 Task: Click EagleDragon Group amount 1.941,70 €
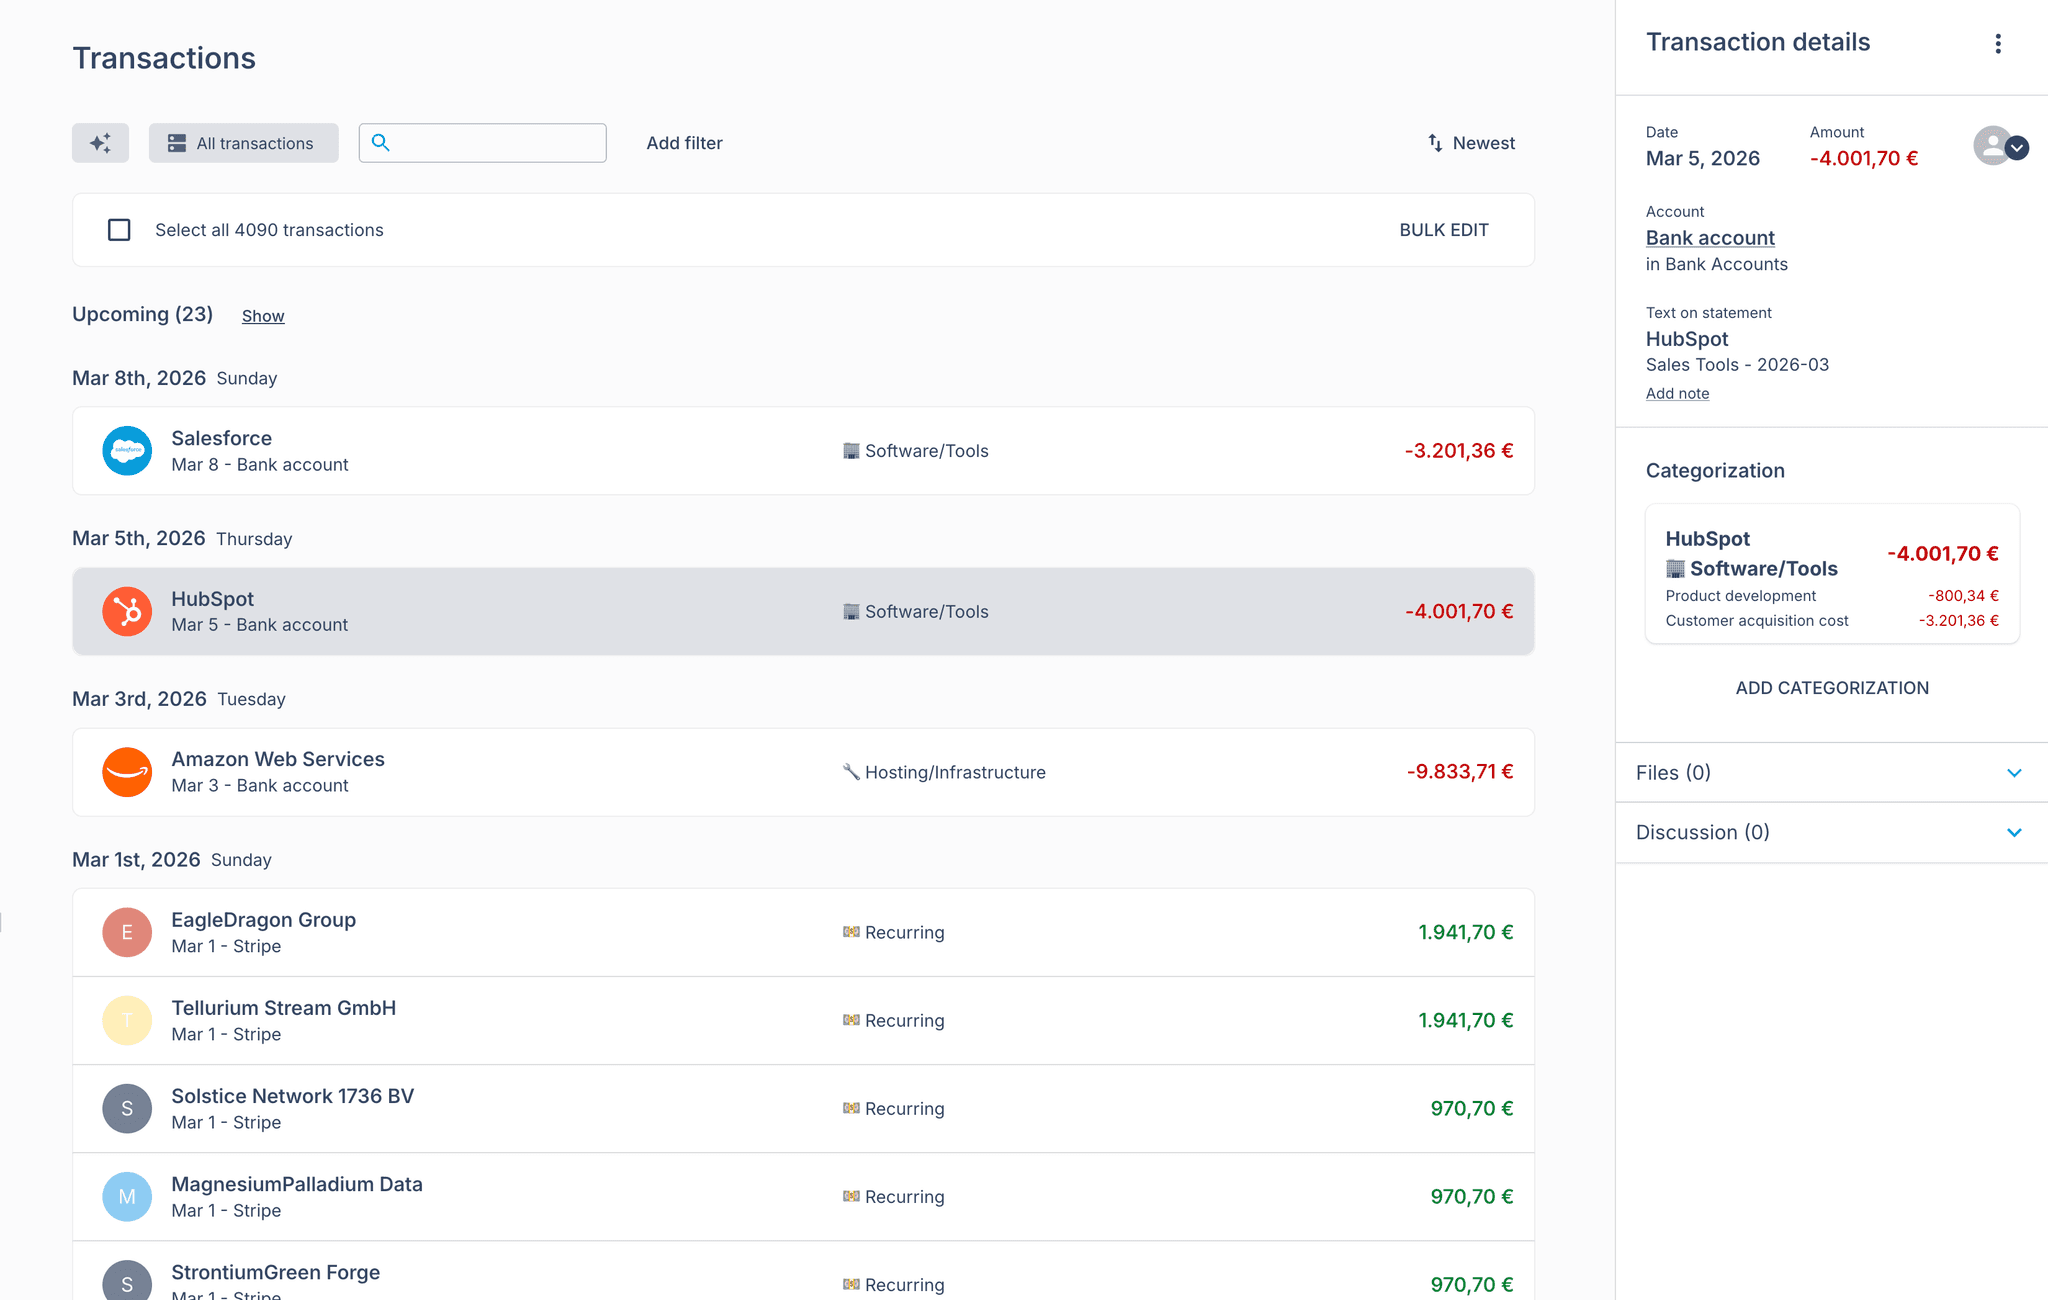(x=1466, y=932)
